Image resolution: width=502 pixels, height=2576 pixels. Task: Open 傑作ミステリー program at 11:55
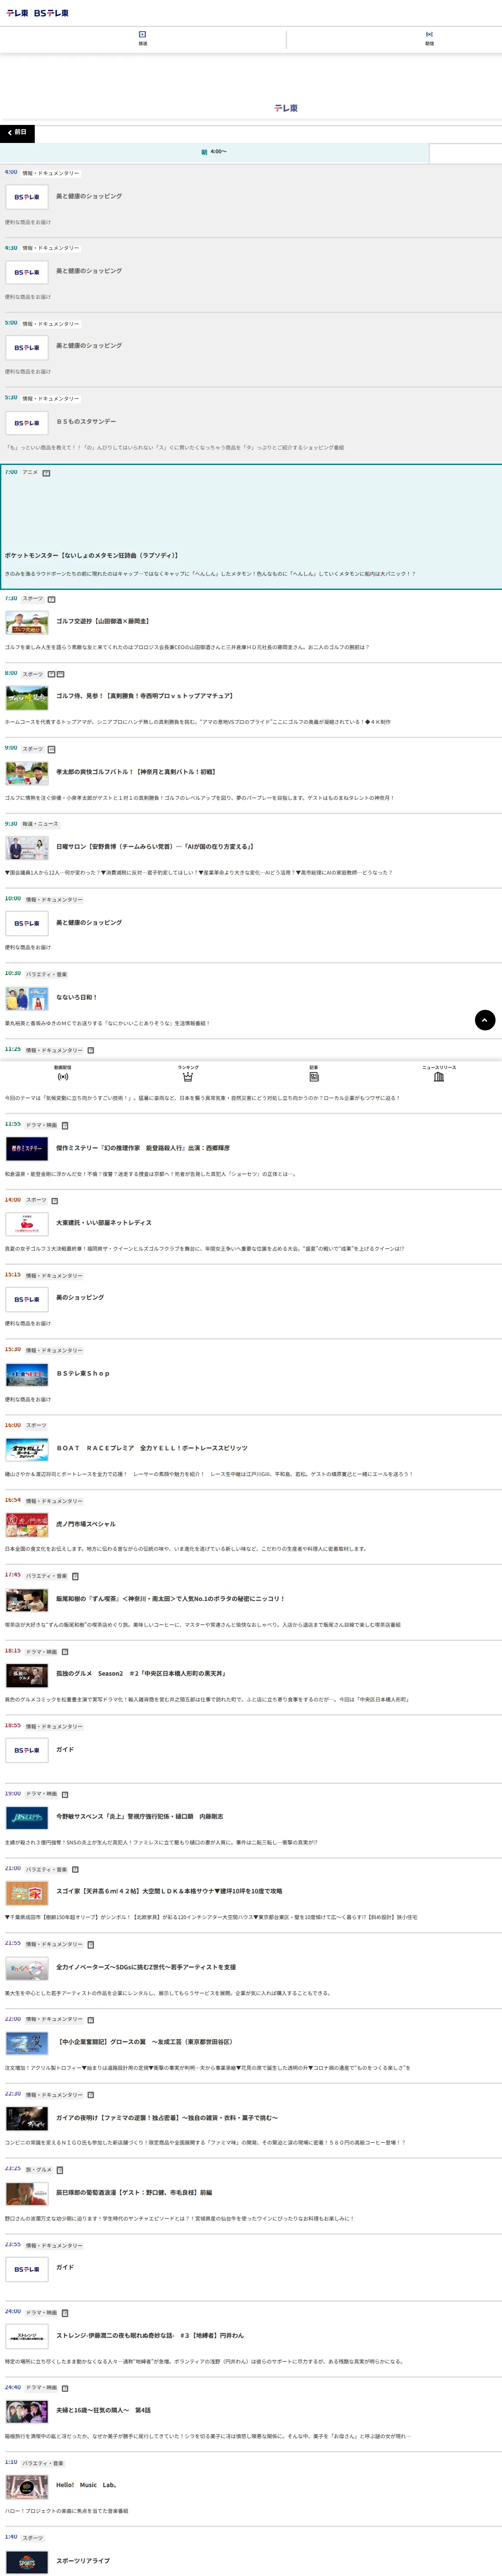click(143, 1148)
